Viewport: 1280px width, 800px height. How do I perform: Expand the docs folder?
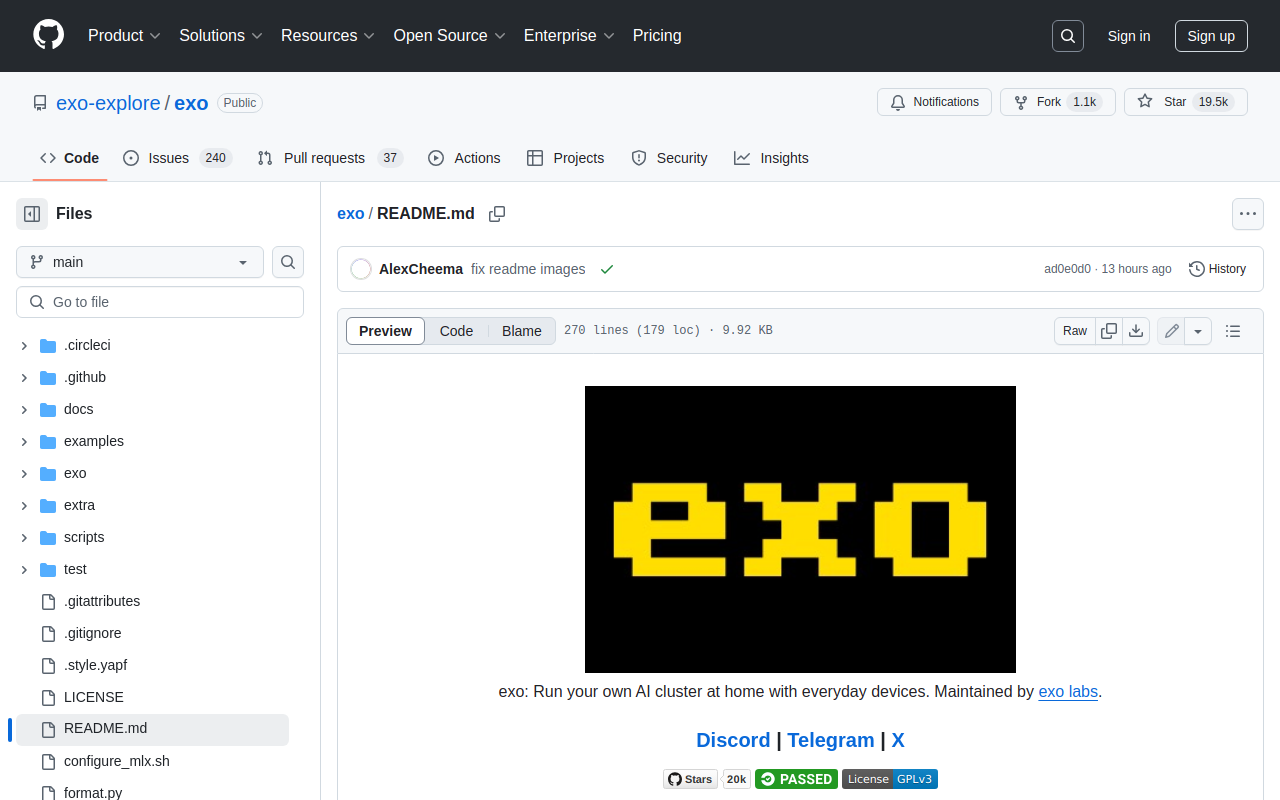tap(24, 409)
